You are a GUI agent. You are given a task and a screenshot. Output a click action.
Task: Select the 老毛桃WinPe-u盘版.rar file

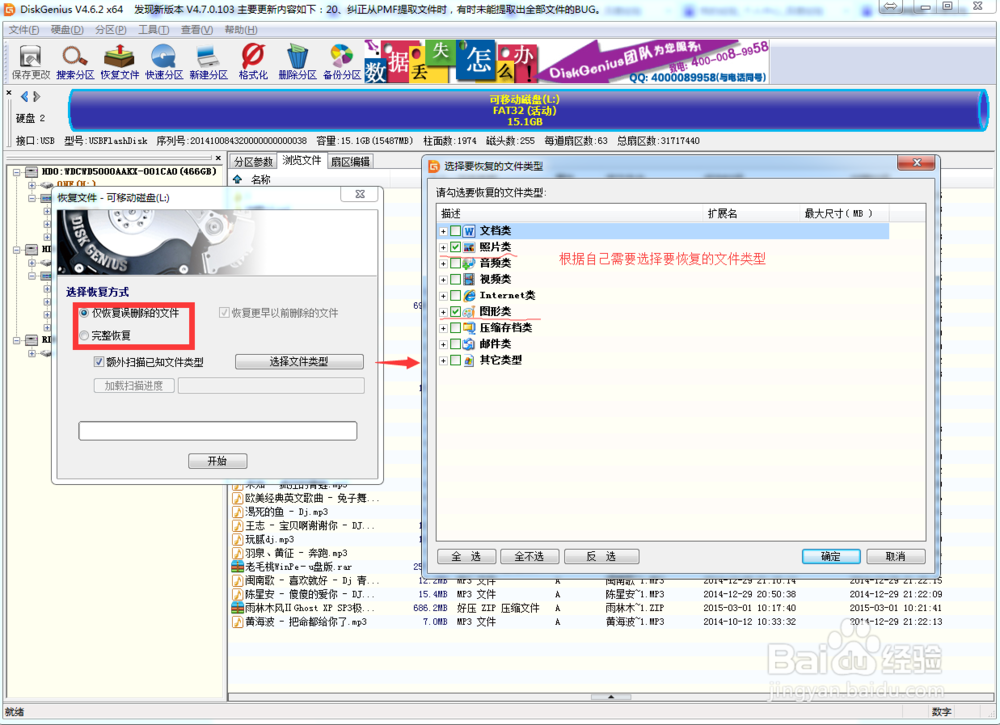click(298, 567)
